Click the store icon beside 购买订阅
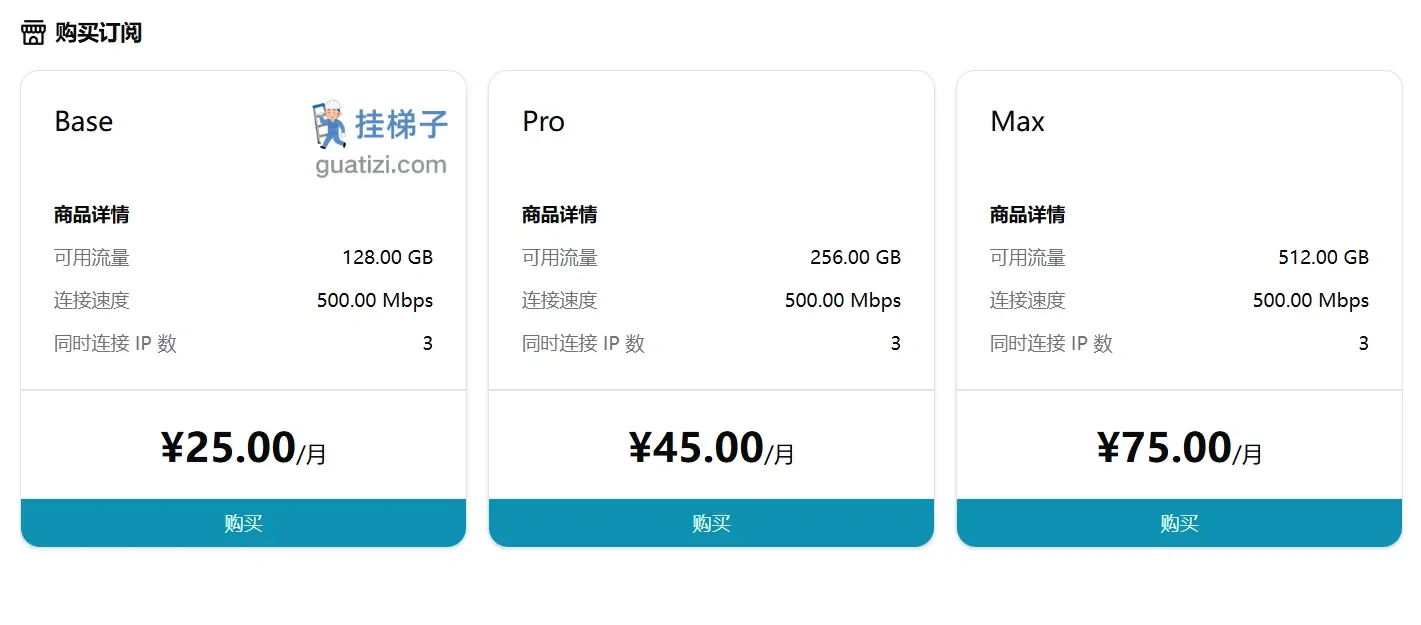1421x625 pixels. coord(33,33)
